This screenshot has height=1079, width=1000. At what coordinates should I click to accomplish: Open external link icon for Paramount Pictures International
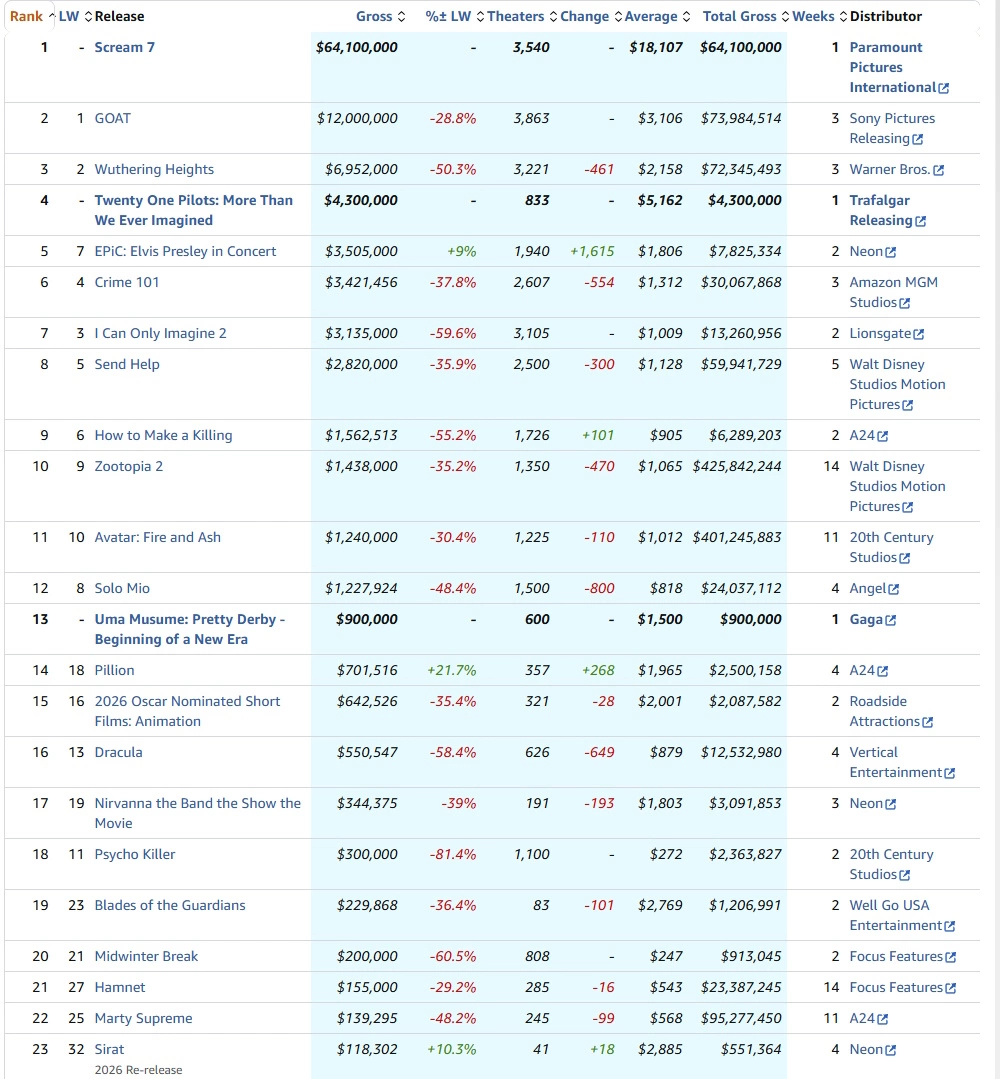tap(944, 88)
